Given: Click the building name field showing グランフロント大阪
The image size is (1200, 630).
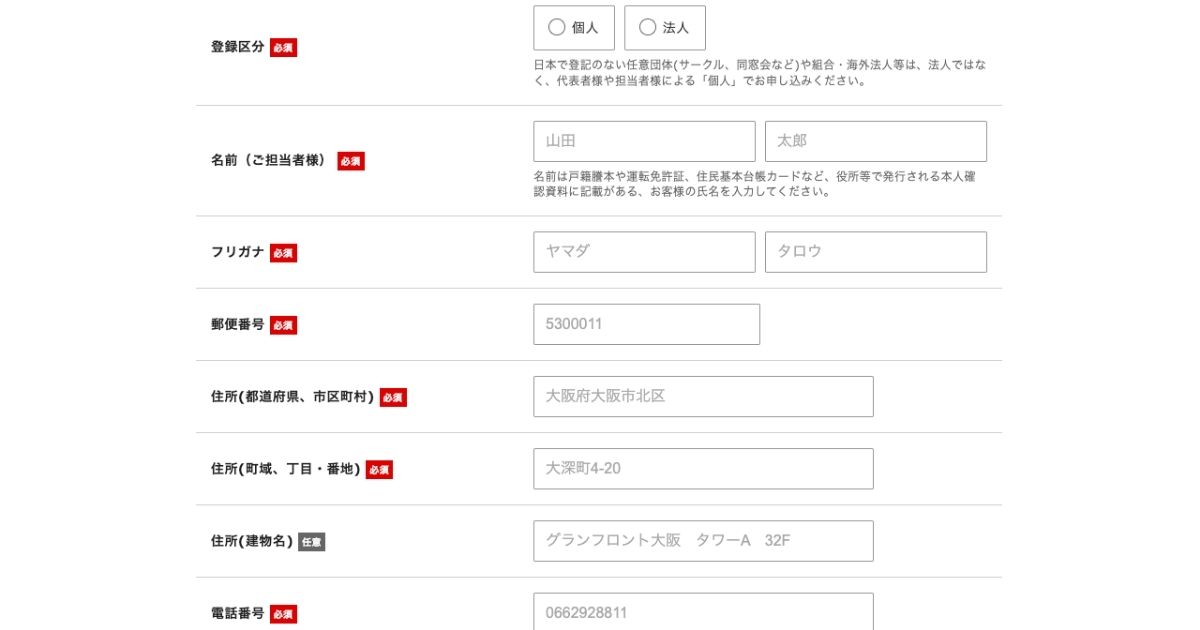Looking at the screenshot, I should pos(703,540).
